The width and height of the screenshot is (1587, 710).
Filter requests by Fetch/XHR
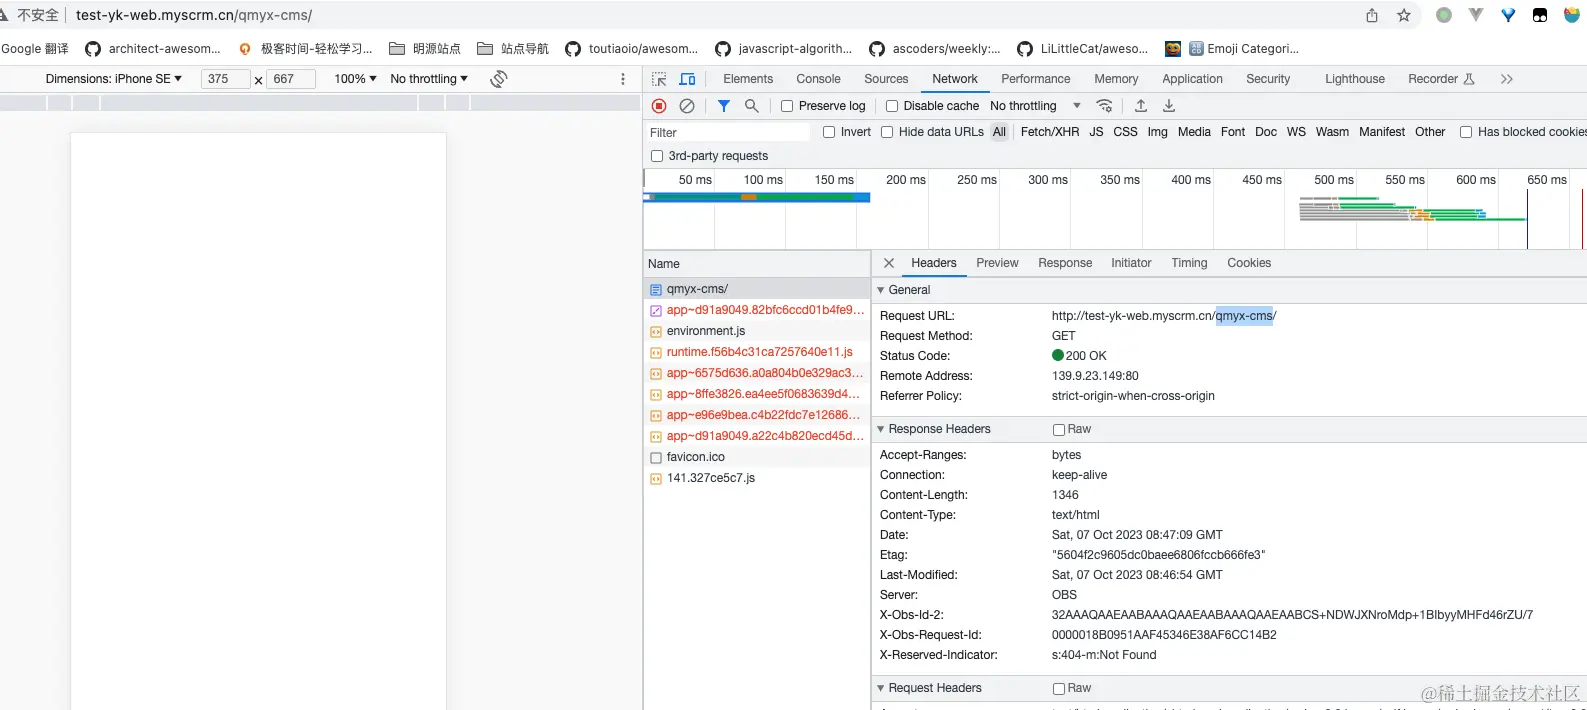[x=1050, y=132]
